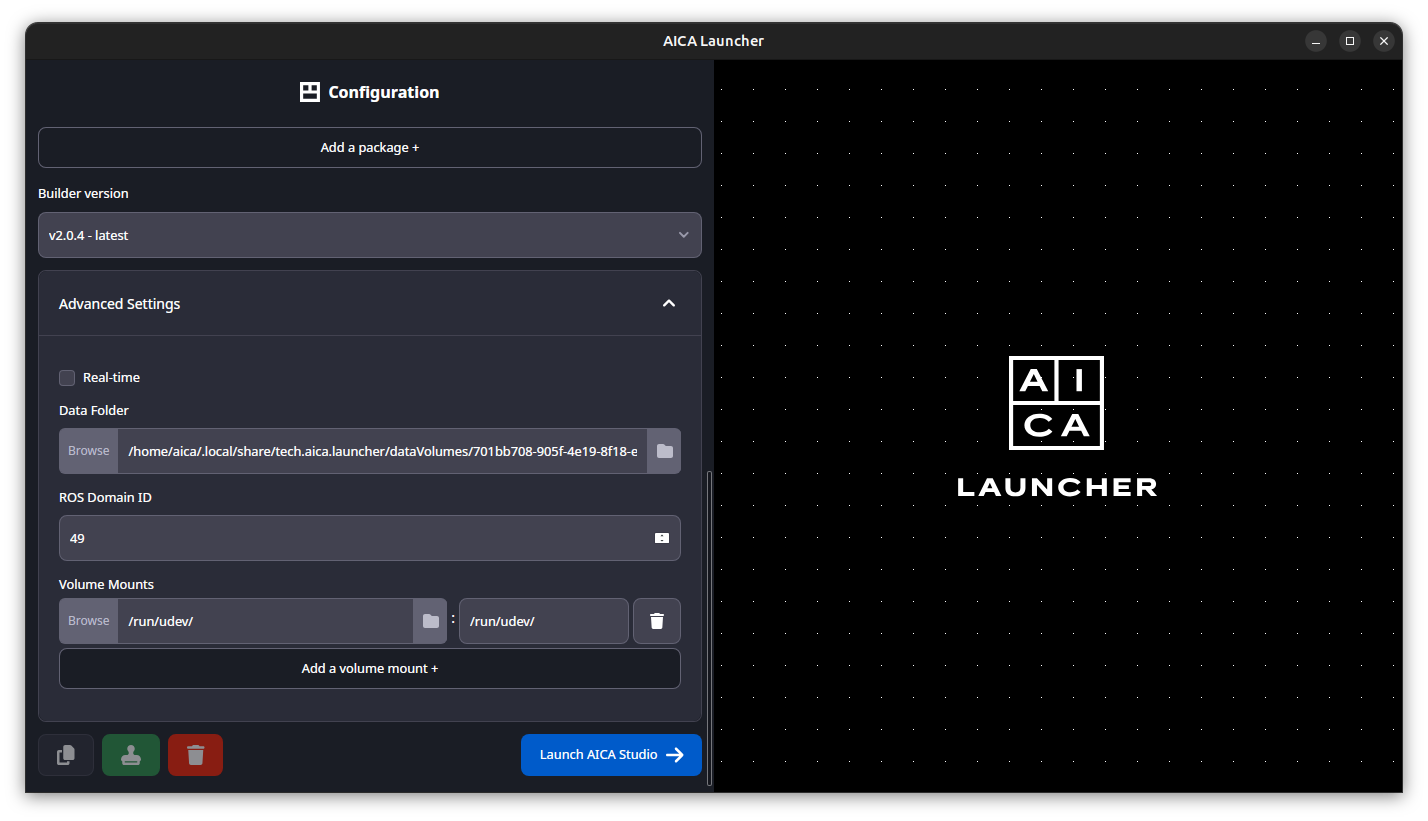The image size is (1428, 821).
Task: Click the Data Folder path field
Action: [382, 451]
